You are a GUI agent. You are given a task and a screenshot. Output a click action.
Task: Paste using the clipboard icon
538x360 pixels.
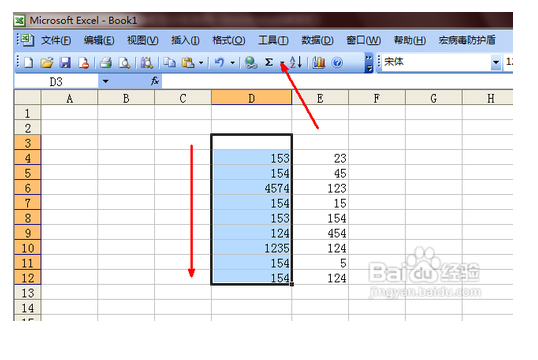[x=188, y=63]
